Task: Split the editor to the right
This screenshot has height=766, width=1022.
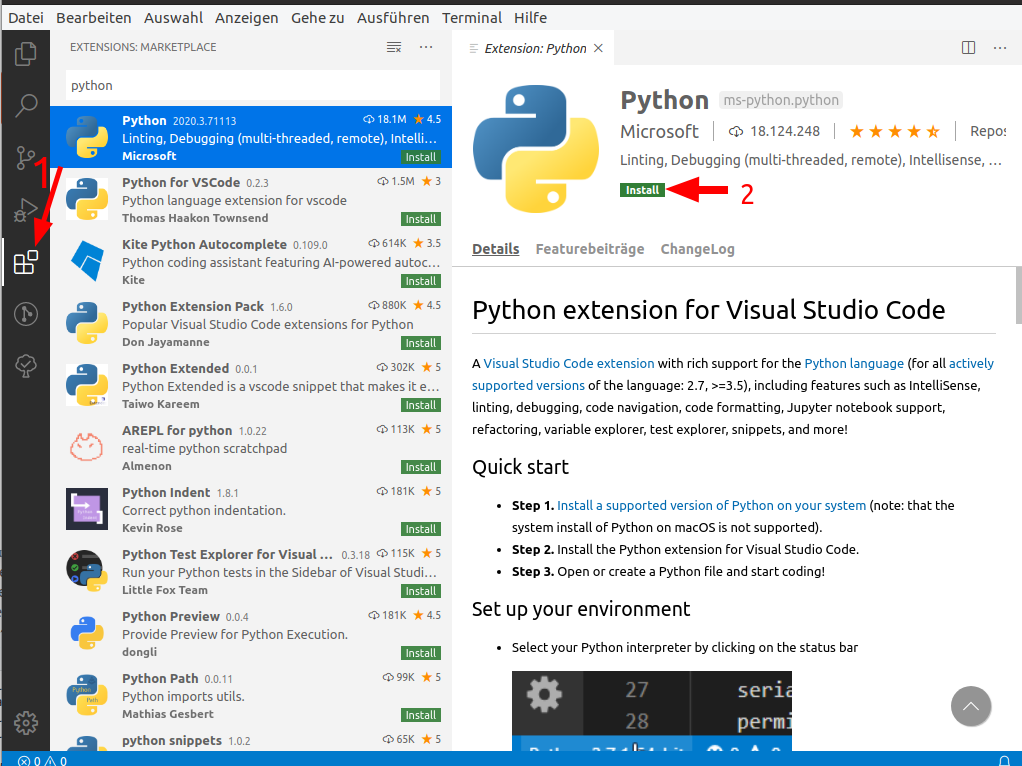Action: 969,48
